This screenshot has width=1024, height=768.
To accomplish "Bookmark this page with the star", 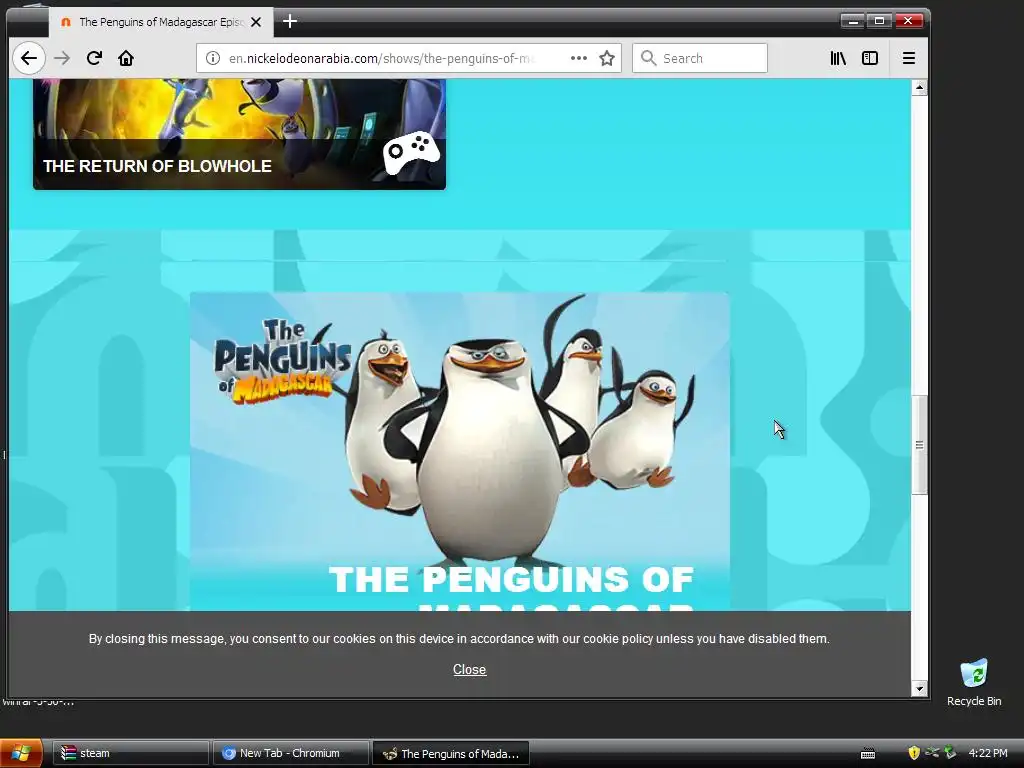I will point(607,58).
